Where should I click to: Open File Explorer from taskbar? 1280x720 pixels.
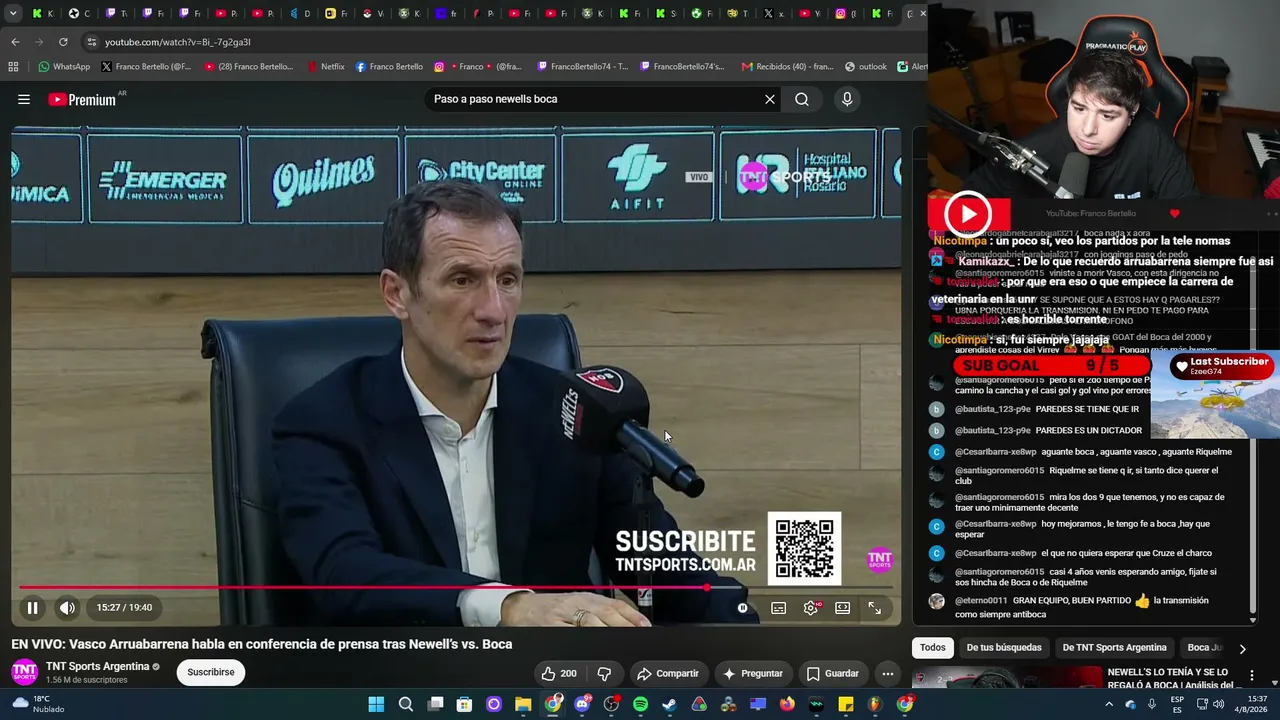tap(523, 704)
